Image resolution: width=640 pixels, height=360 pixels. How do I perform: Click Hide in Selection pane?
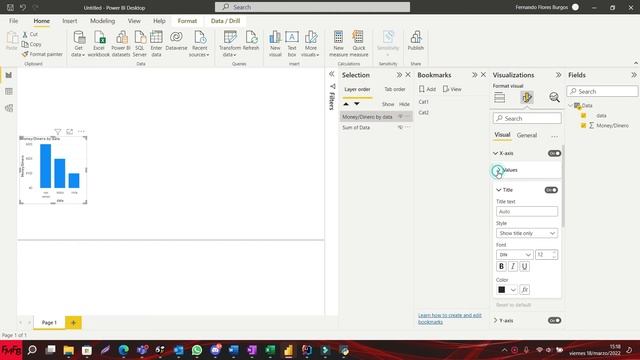coord(404,104)
